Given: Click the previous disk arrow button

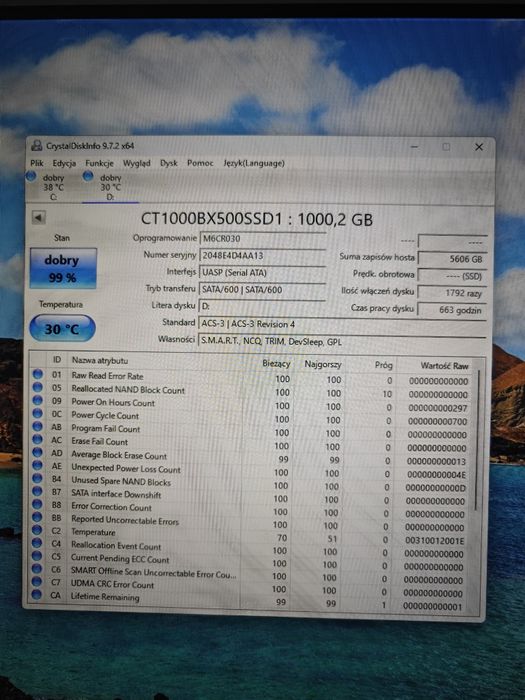Looking at the screenshot, I should pyautogui.click(x=38, y=217).
